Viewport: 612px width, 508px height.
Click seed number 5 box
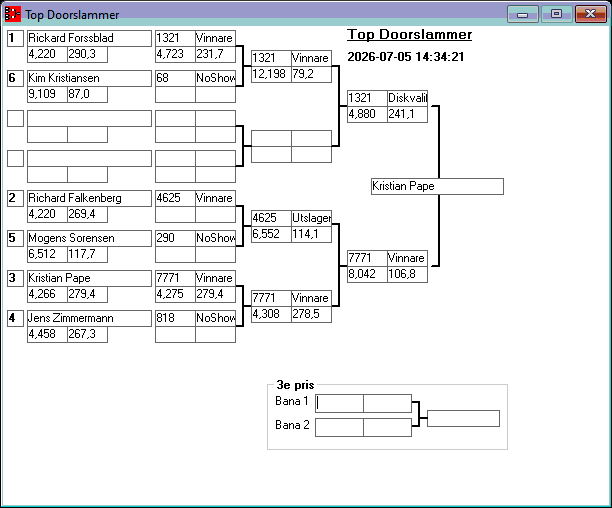(16, 238)
